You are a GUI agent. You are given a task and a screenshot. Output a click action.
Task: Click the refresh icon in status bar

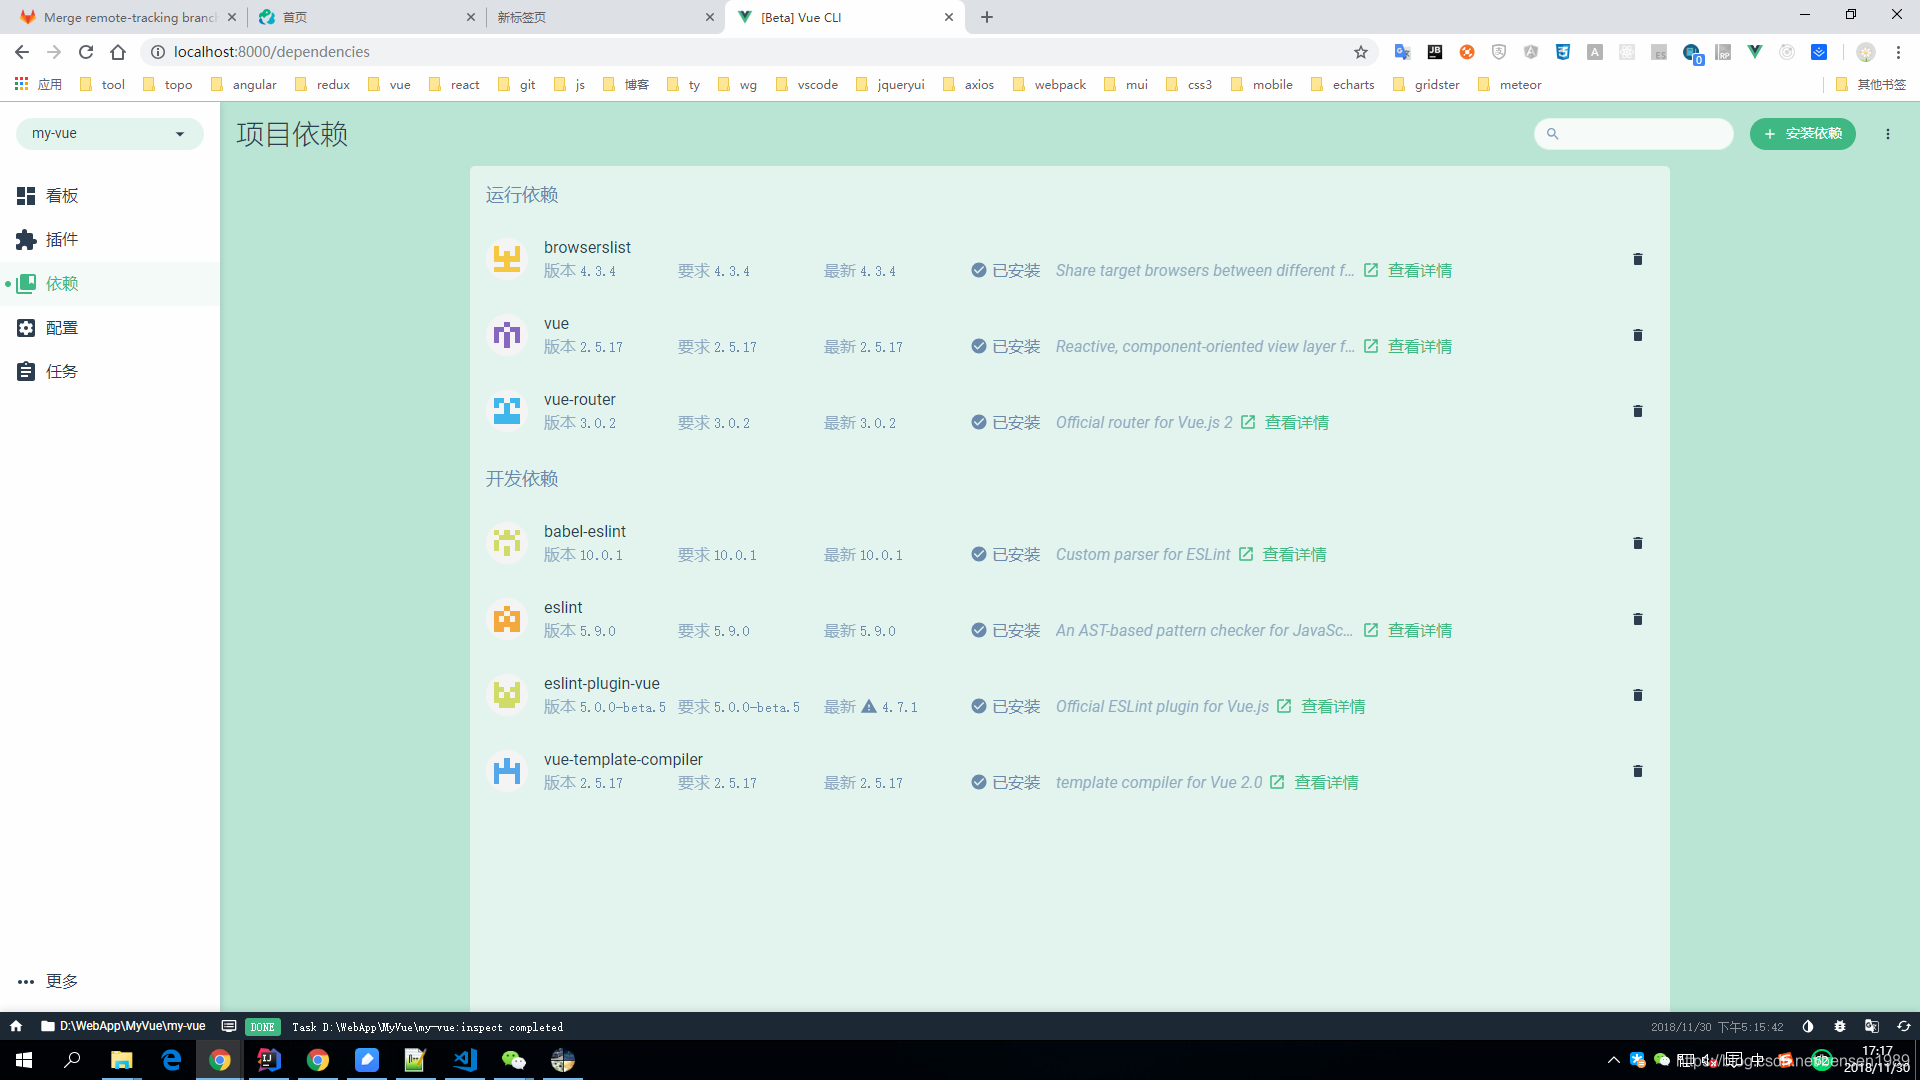(1903, 1026)
